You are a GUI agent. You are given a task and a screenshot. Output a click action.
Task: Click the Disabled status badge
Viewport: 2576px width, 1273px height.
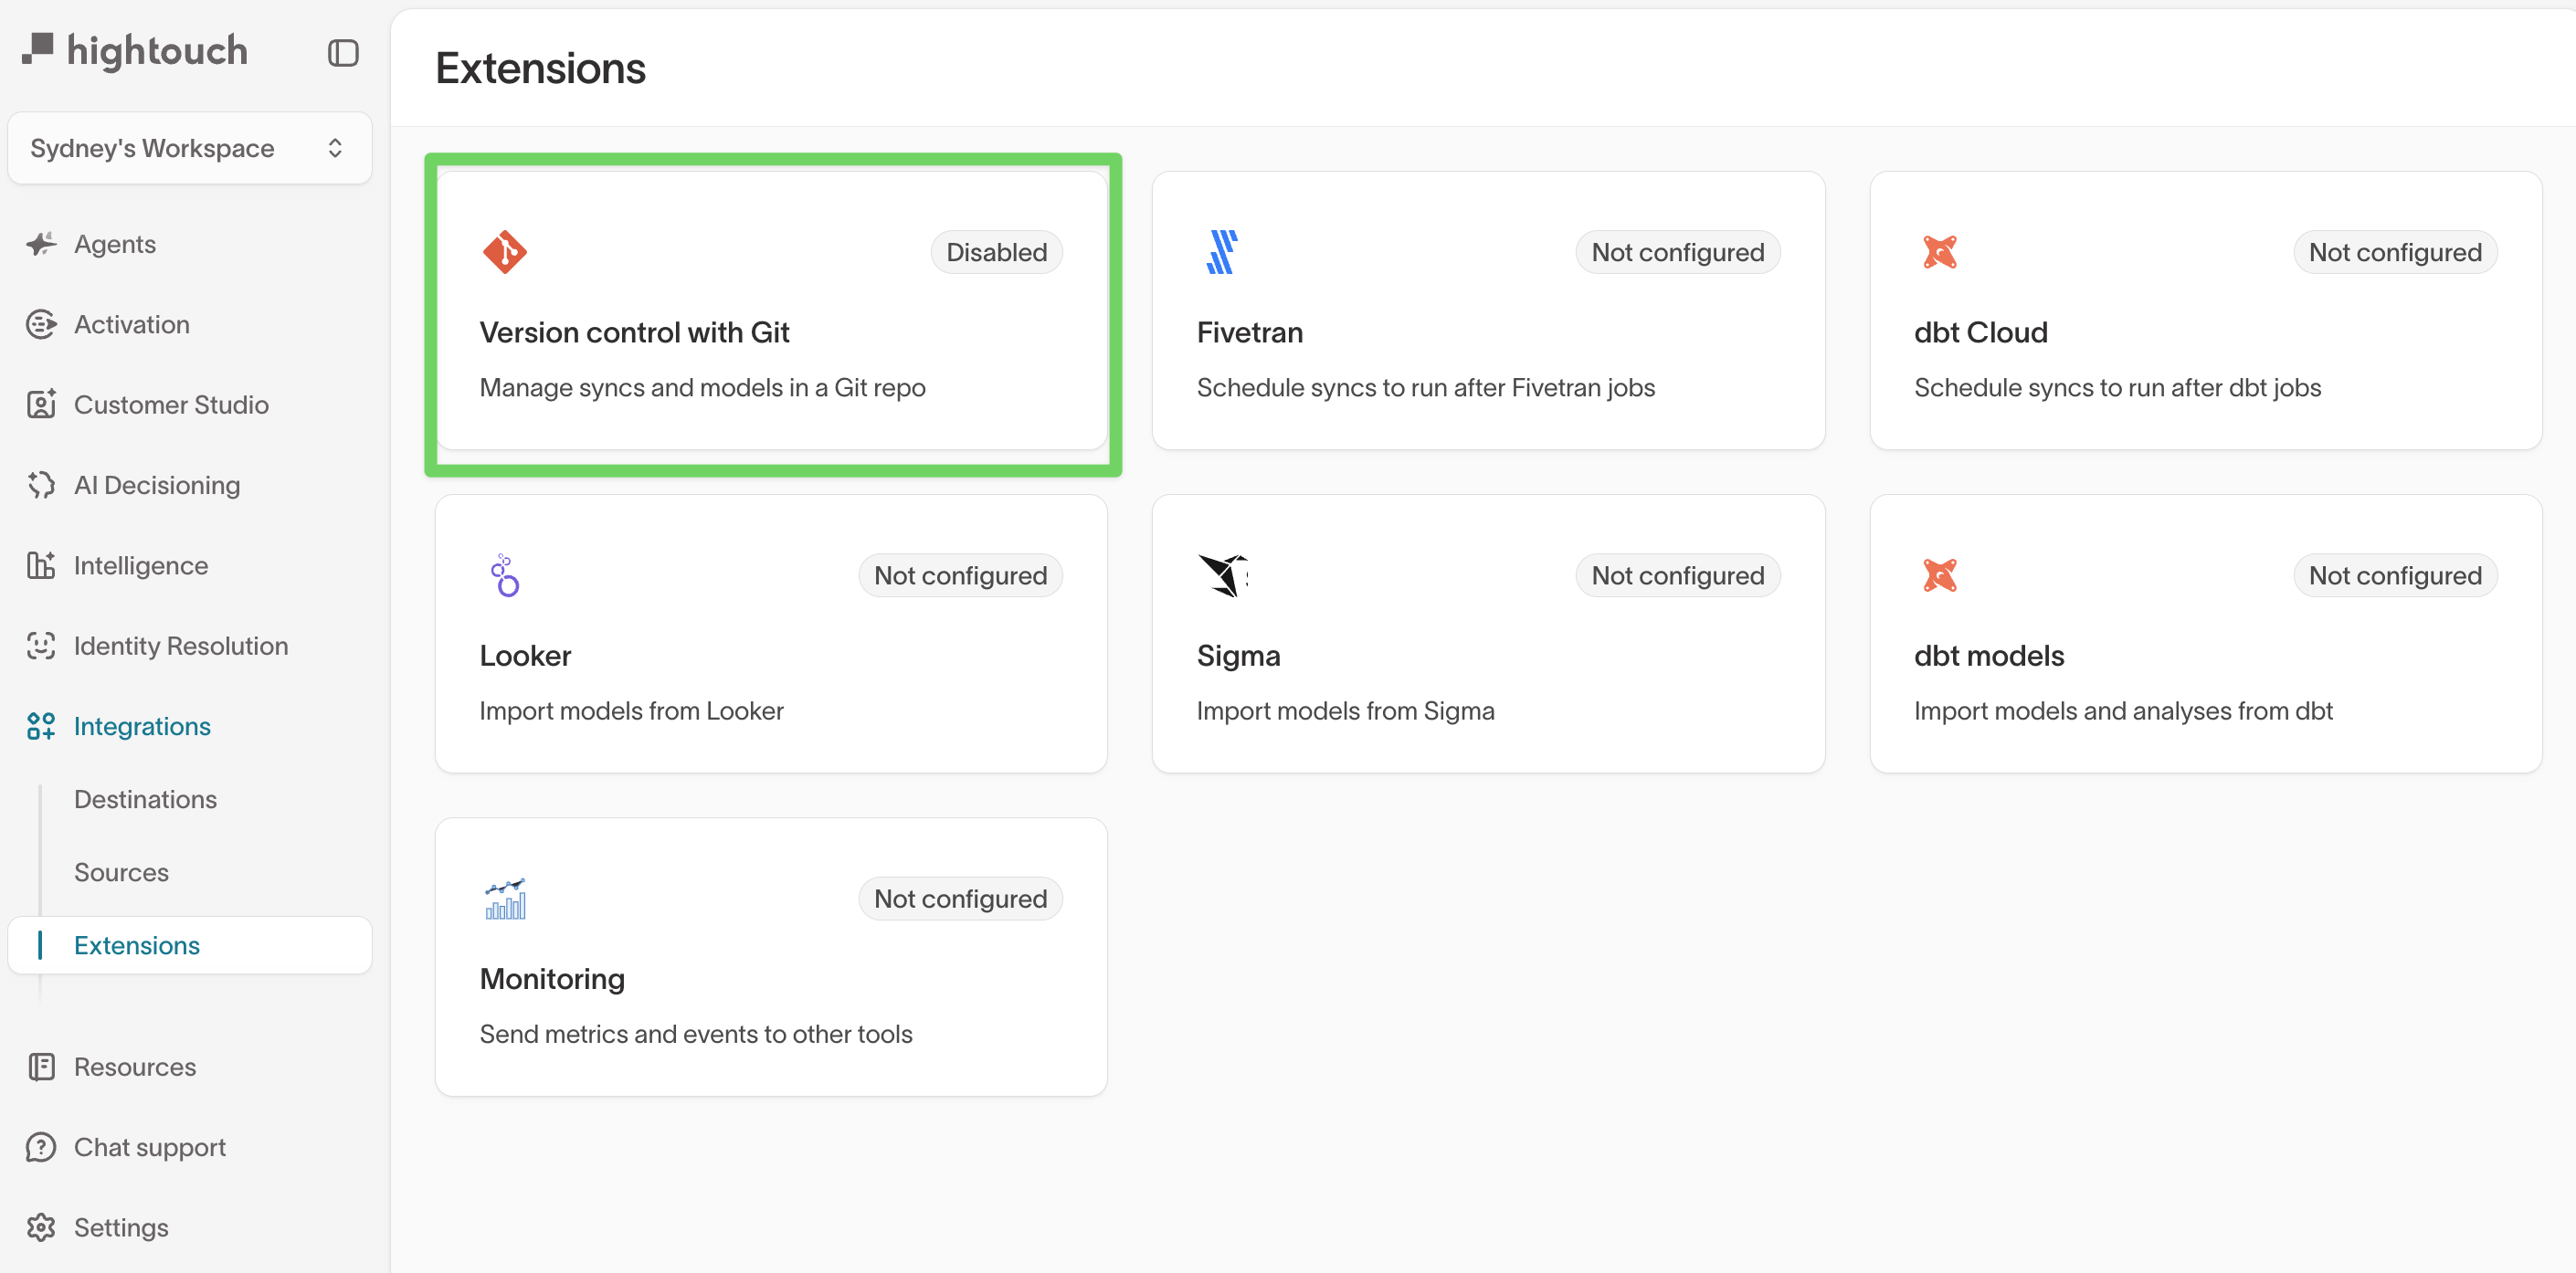[x=996, y=252]
